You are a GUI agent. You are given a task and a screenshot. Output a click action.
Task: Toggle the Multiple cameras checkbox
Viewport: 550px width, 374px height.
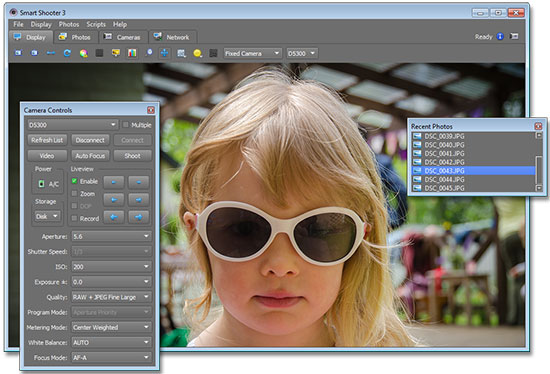coord(125,125)
